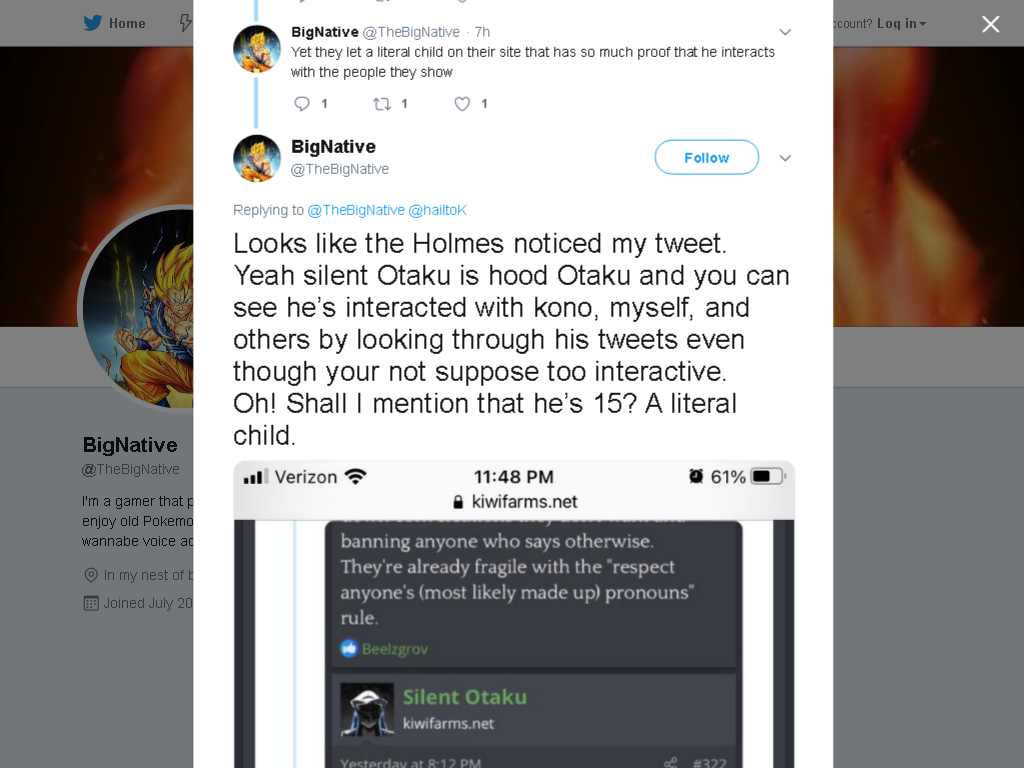
Task: Open the chevron menu on 7h tweet
Action: point(786,32)
